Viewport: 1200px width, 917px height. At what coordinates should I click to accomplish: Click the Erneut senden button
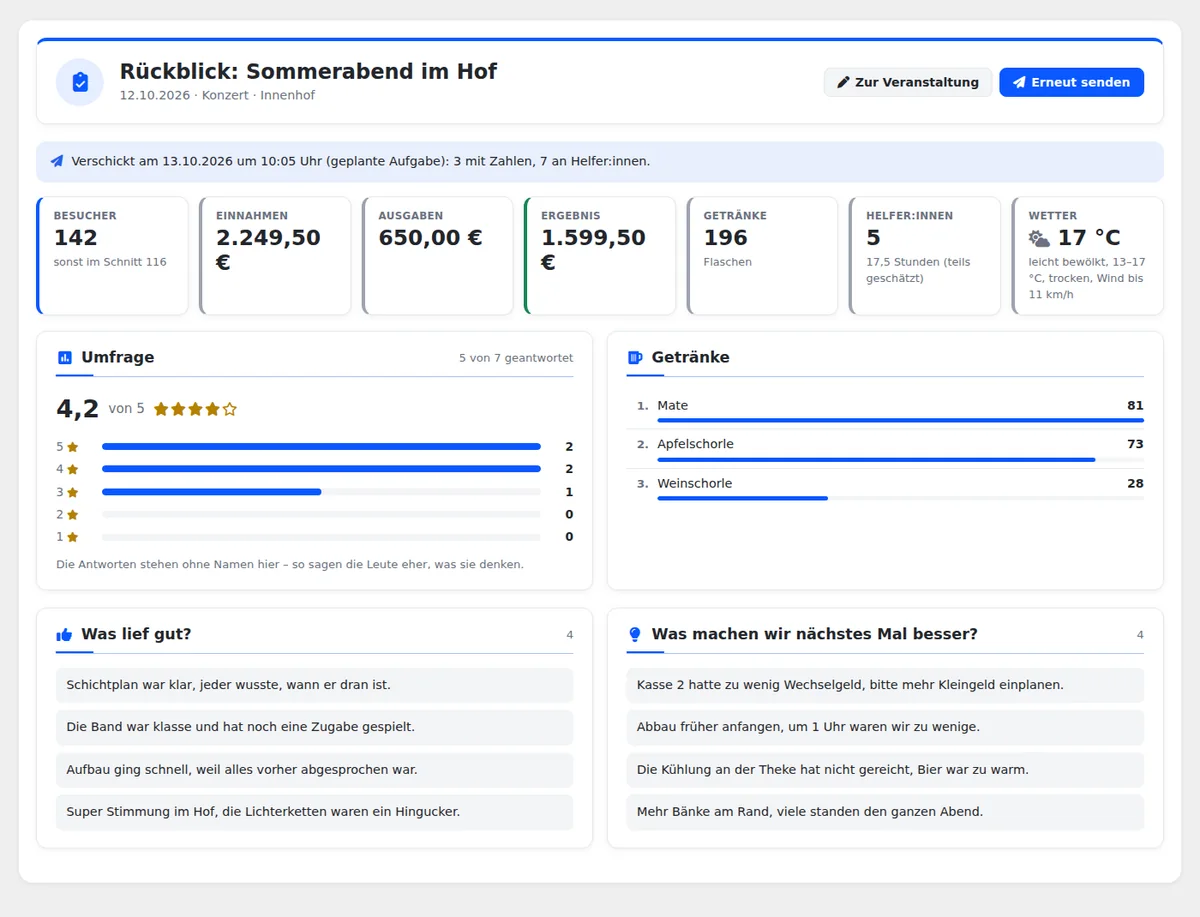coord(1071,82)
